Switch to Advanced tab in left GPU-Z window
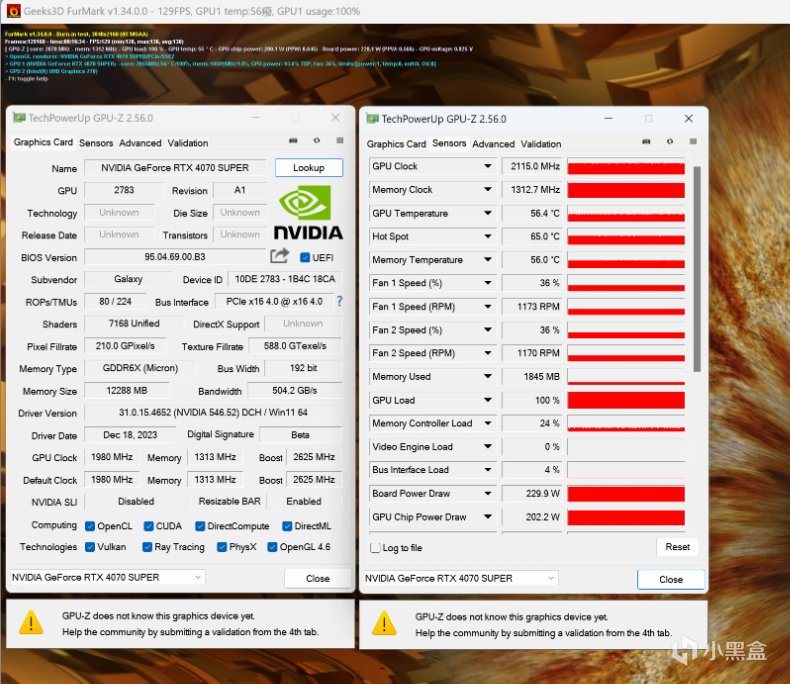The image size is (790, 684). coord(140,143)
